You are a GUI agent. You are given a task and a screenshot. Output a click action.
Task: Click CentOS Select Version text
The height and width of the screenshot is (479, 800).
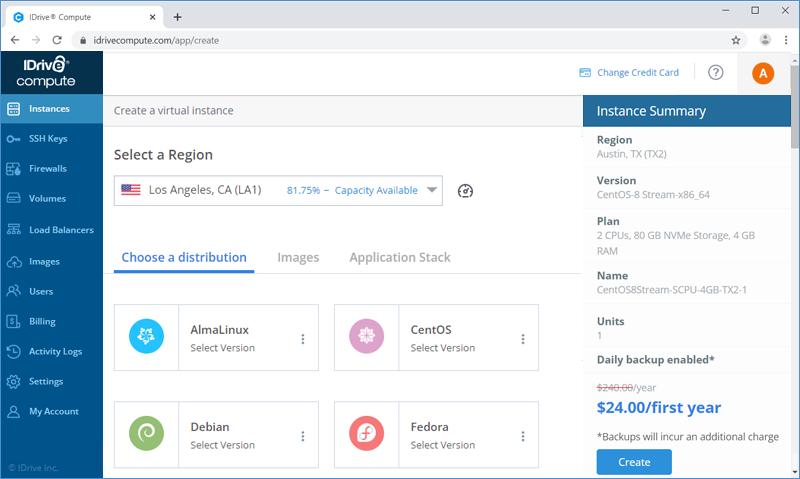pyautogui.click(x=442, y=348)
